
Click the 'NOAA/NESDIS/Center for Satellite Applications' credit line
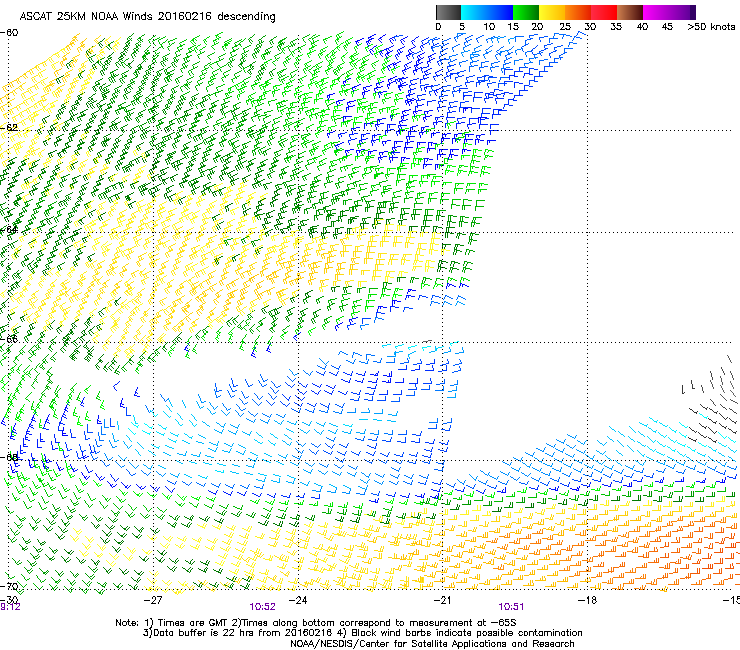point(432,644)
